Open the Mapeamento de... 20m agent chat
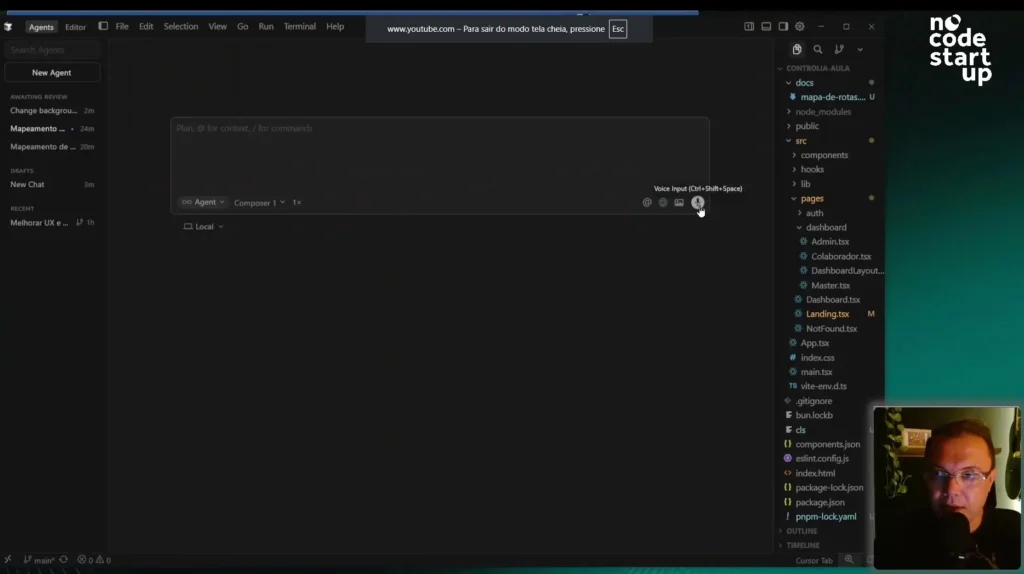 52,147
